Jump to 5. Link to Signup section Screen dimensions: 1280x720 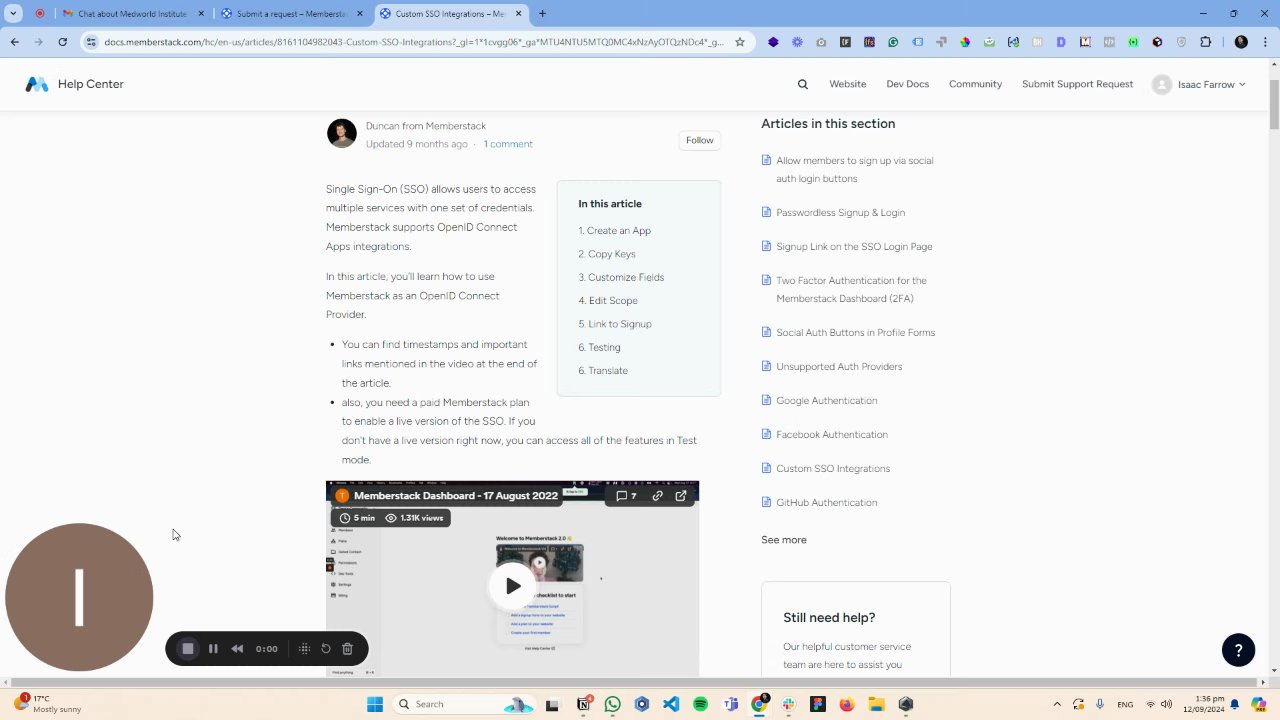click(615, 324)
